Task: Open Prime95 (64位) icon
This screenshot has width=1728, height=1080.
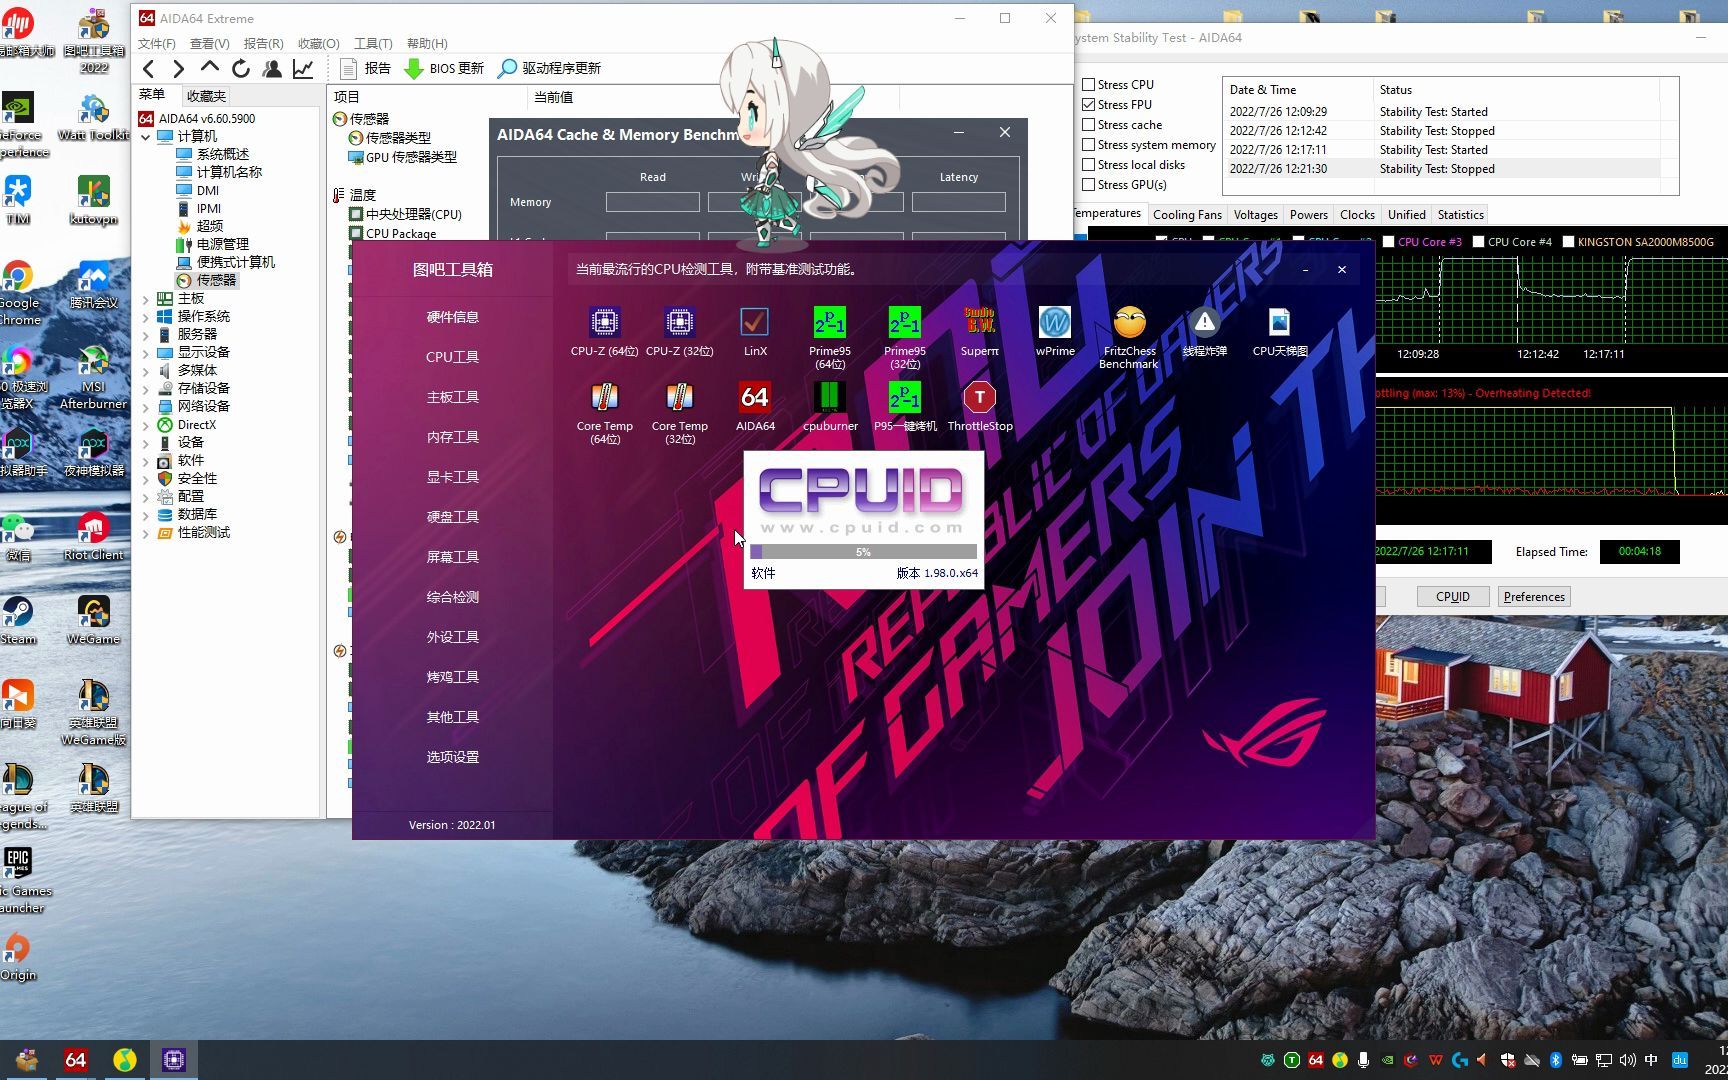Action: [830, 337]
